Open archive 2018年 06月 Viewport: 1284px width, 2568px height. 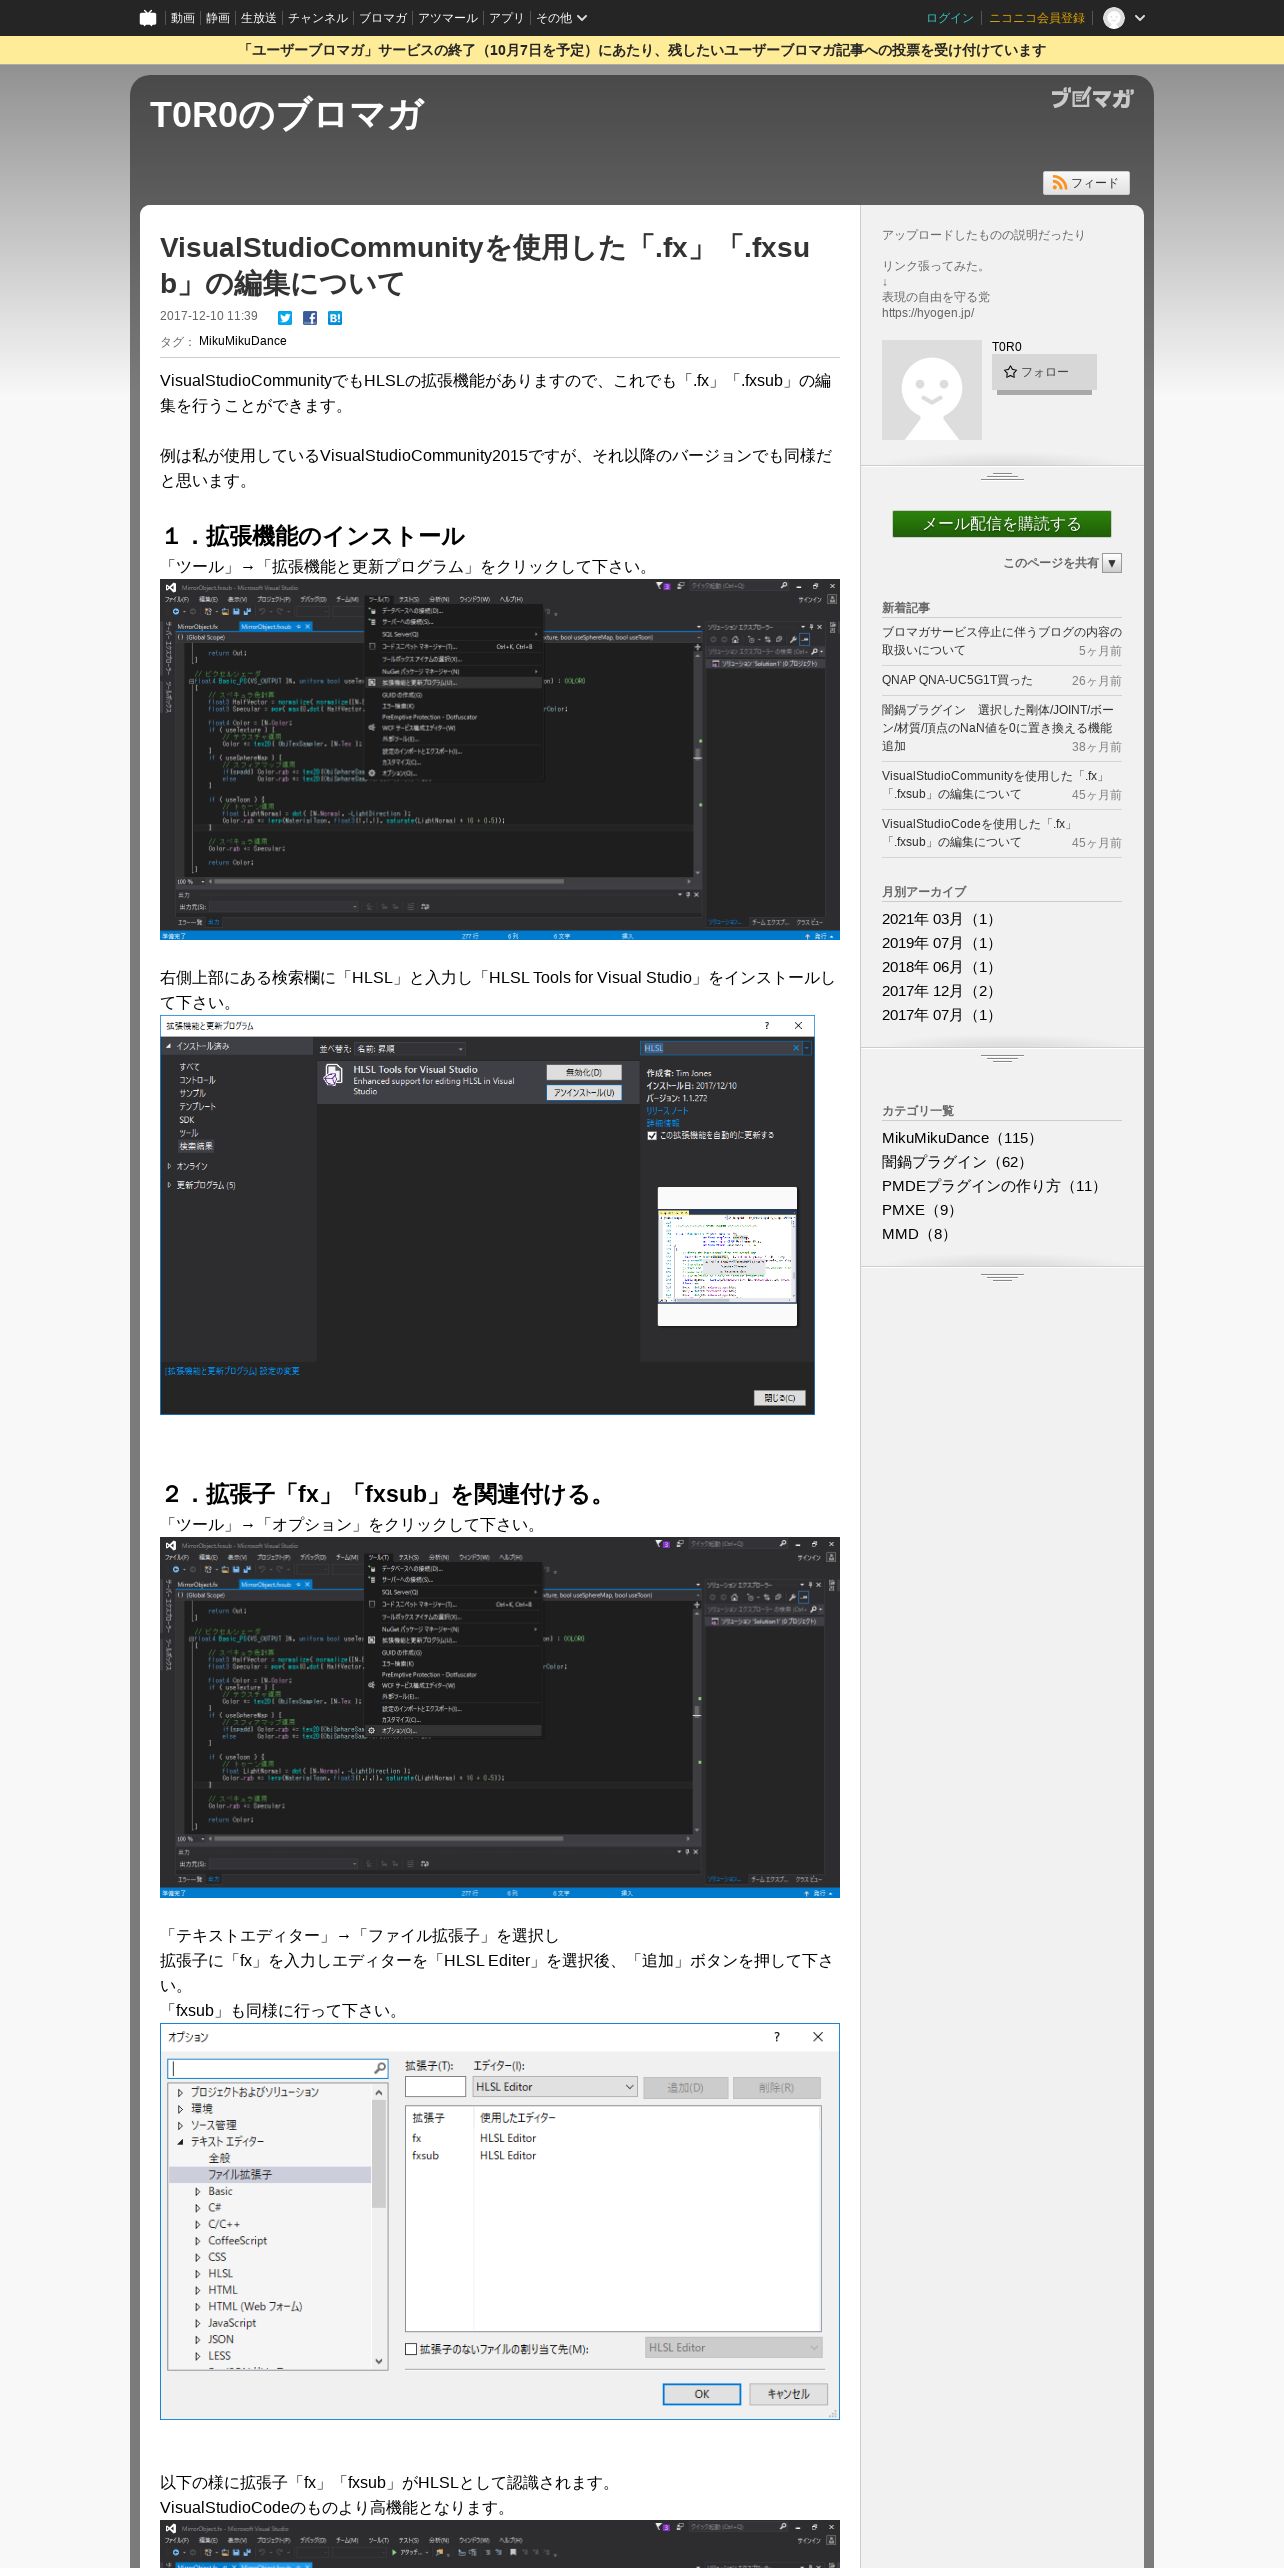pyautogui.click(x=940, y=967)
